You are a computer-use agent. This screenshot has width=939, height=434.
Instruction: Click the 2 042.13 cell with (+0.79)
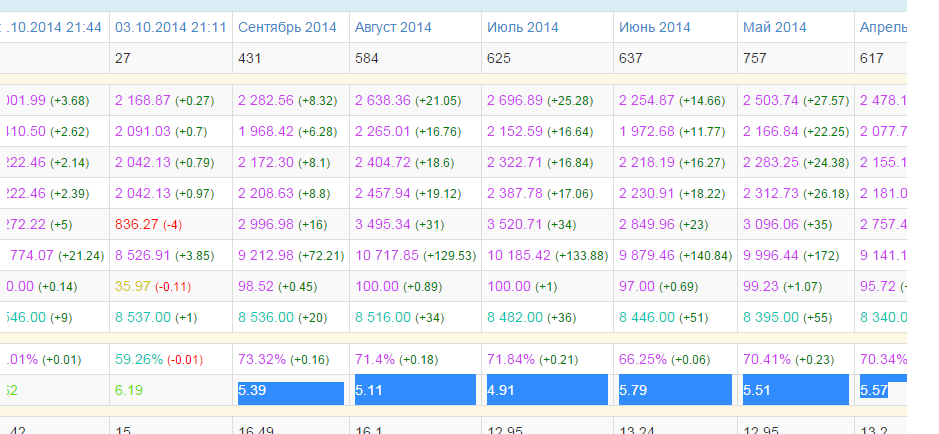(x=165, y=163)
